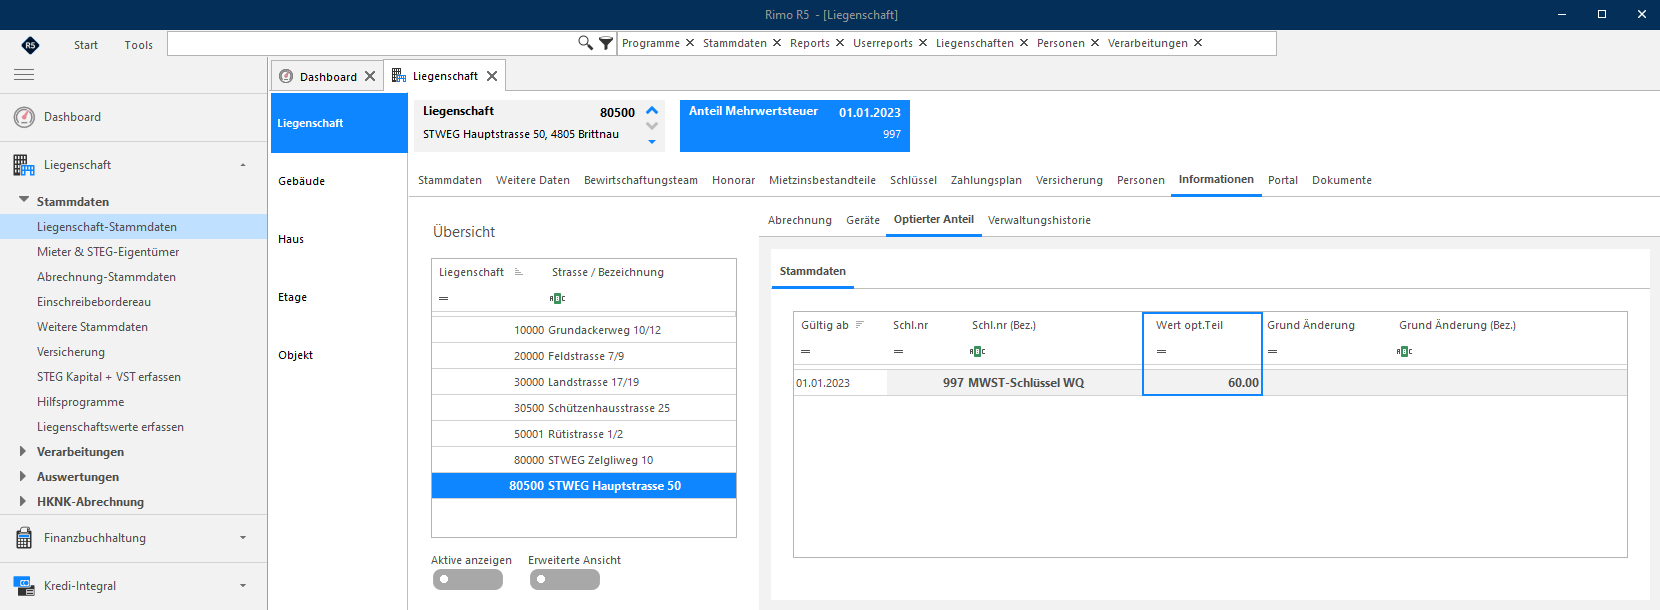Click the Kredi-Integral sidebar icon

[24, 586]
